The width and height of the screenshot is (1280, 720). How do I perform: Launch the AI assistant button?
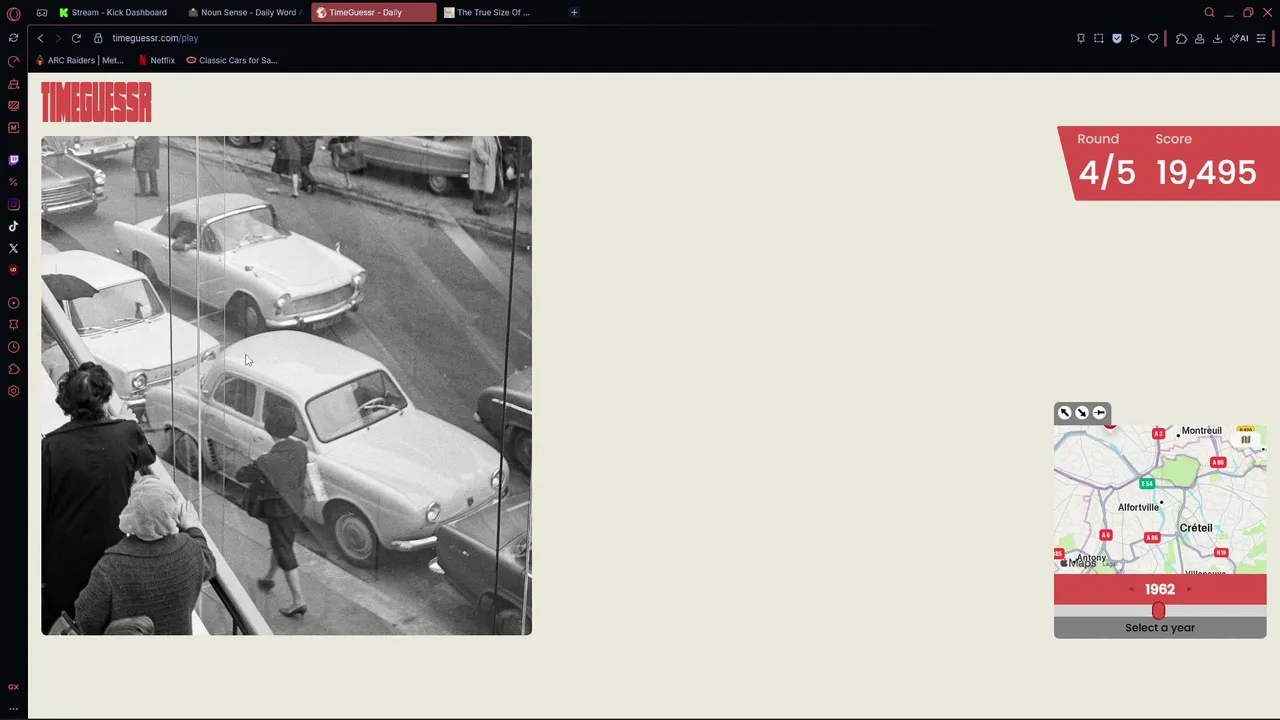[x=1240, y=38]
